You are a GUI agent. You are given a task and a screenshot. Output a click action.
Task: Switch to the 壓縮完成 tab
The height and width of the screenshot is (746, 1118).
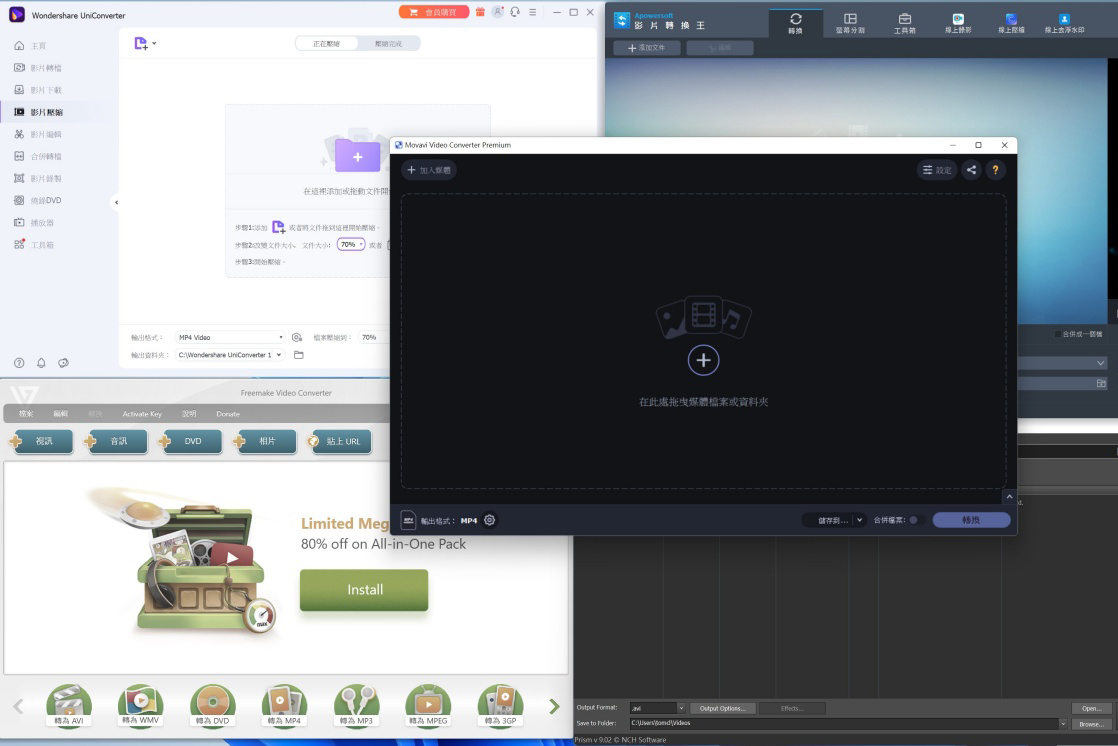(x=388, y=44)
